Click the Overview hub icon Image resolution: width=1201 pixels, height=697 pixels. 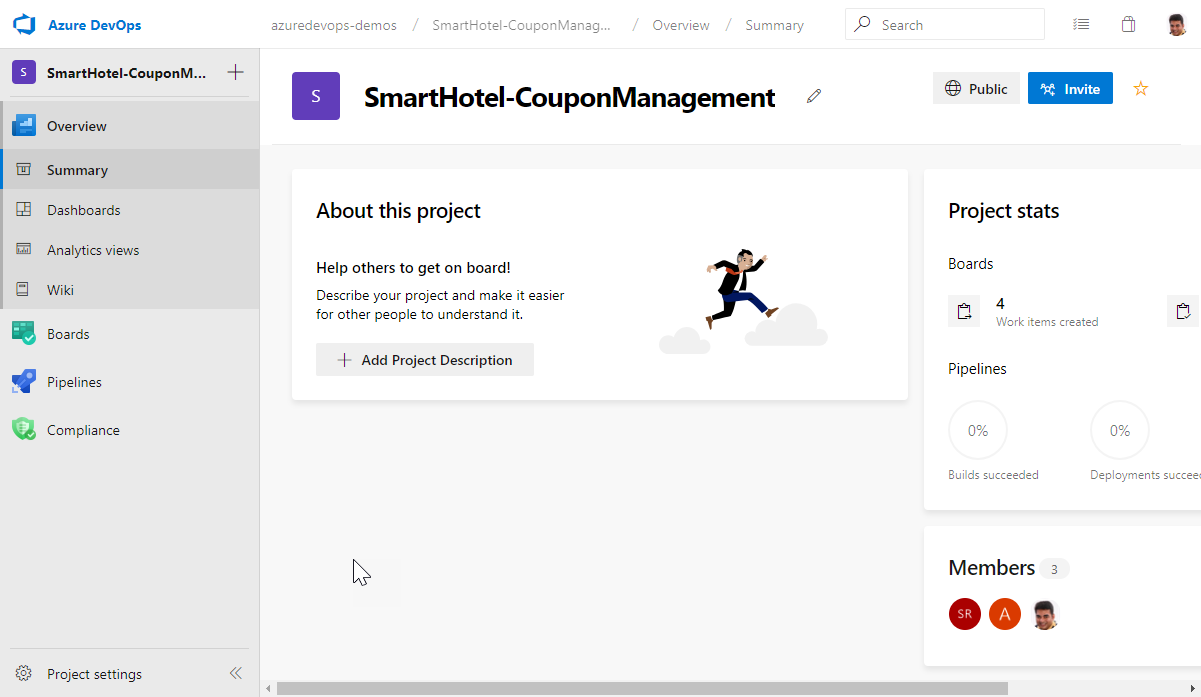(24, 126)
